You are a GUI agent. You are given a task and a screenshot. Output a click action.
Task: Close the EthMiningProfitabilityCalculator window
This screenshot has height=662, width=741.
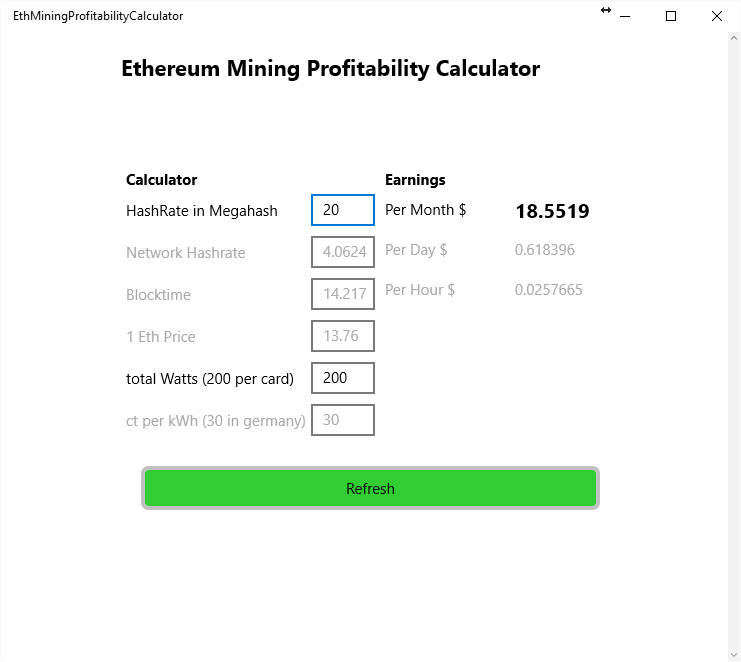tap(716, 16)
